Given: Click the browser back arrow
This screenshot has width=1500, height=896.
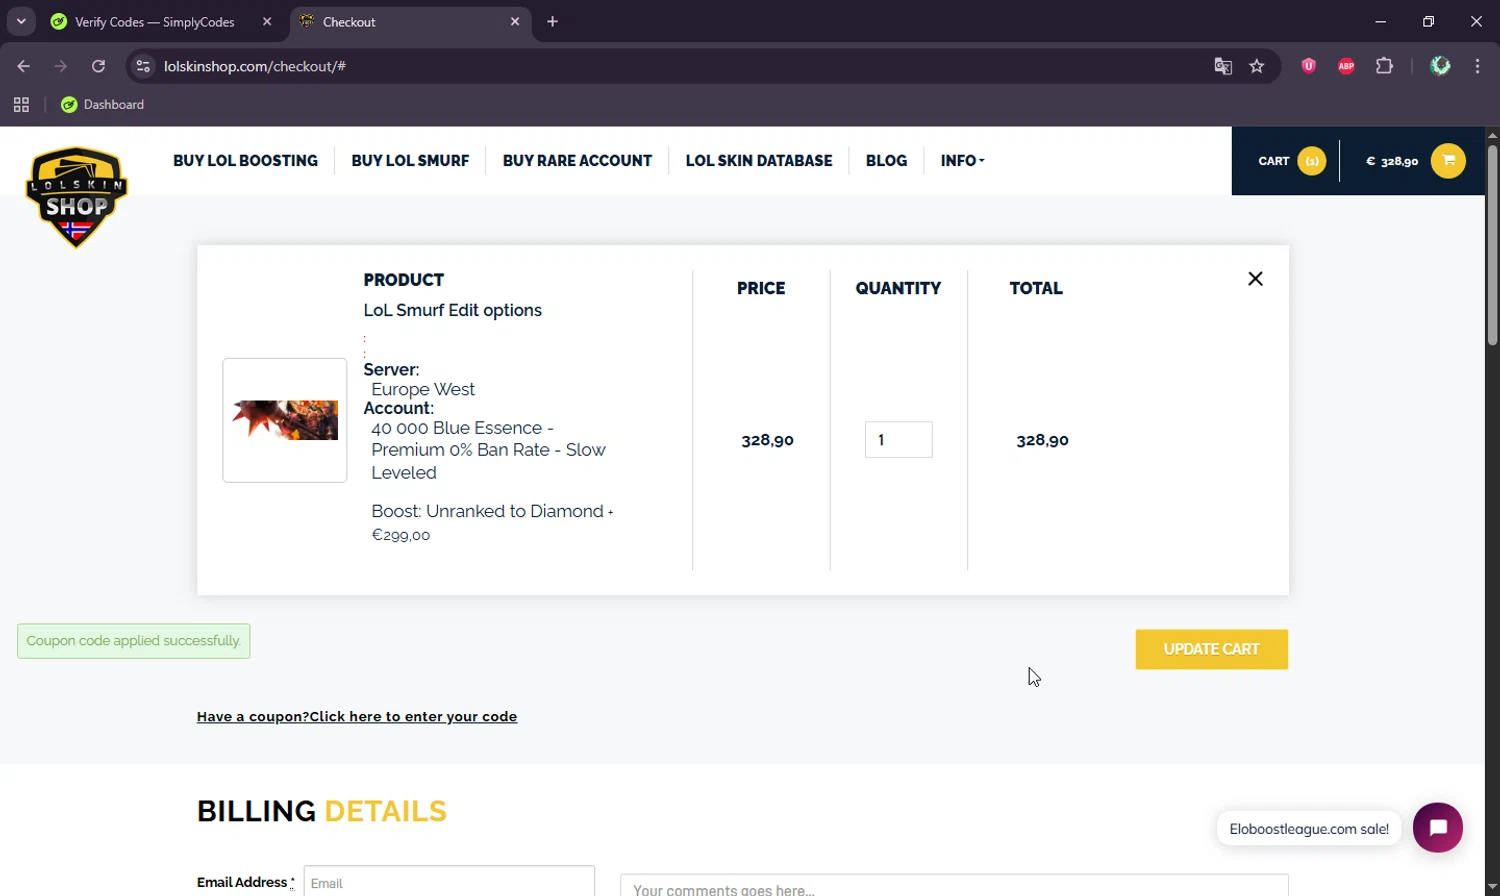Looking at the screenshot, I should tap(24, 66).
